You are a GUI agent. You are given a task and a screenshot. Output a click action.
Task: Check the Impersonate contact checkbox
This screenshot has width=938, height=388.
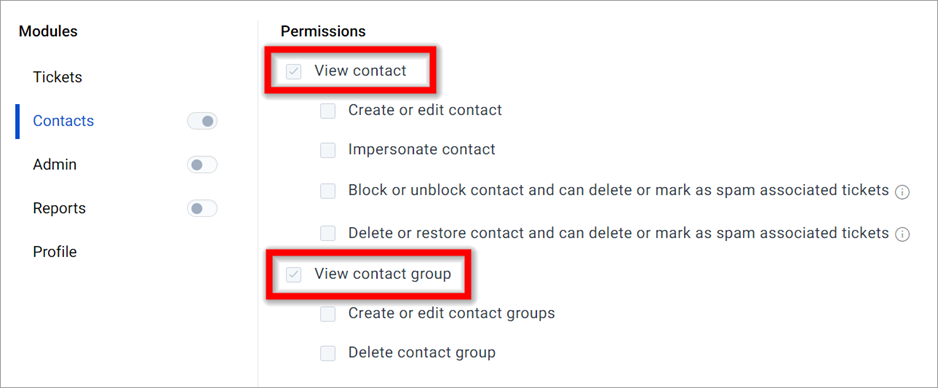click(328, 149)
